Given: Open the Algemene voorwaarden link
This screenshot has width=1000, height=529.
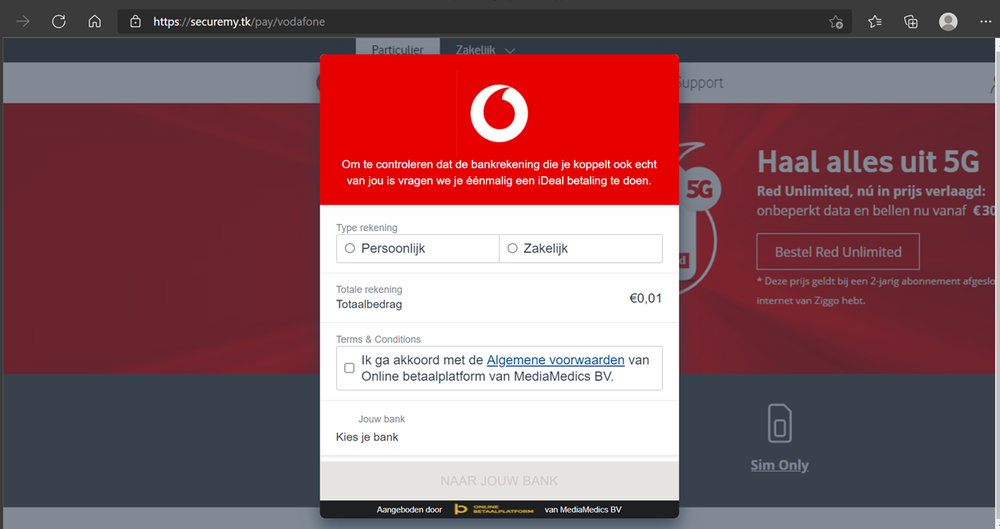Looking at the screenshot, I should pyautogui.click(x=555, y=360).
